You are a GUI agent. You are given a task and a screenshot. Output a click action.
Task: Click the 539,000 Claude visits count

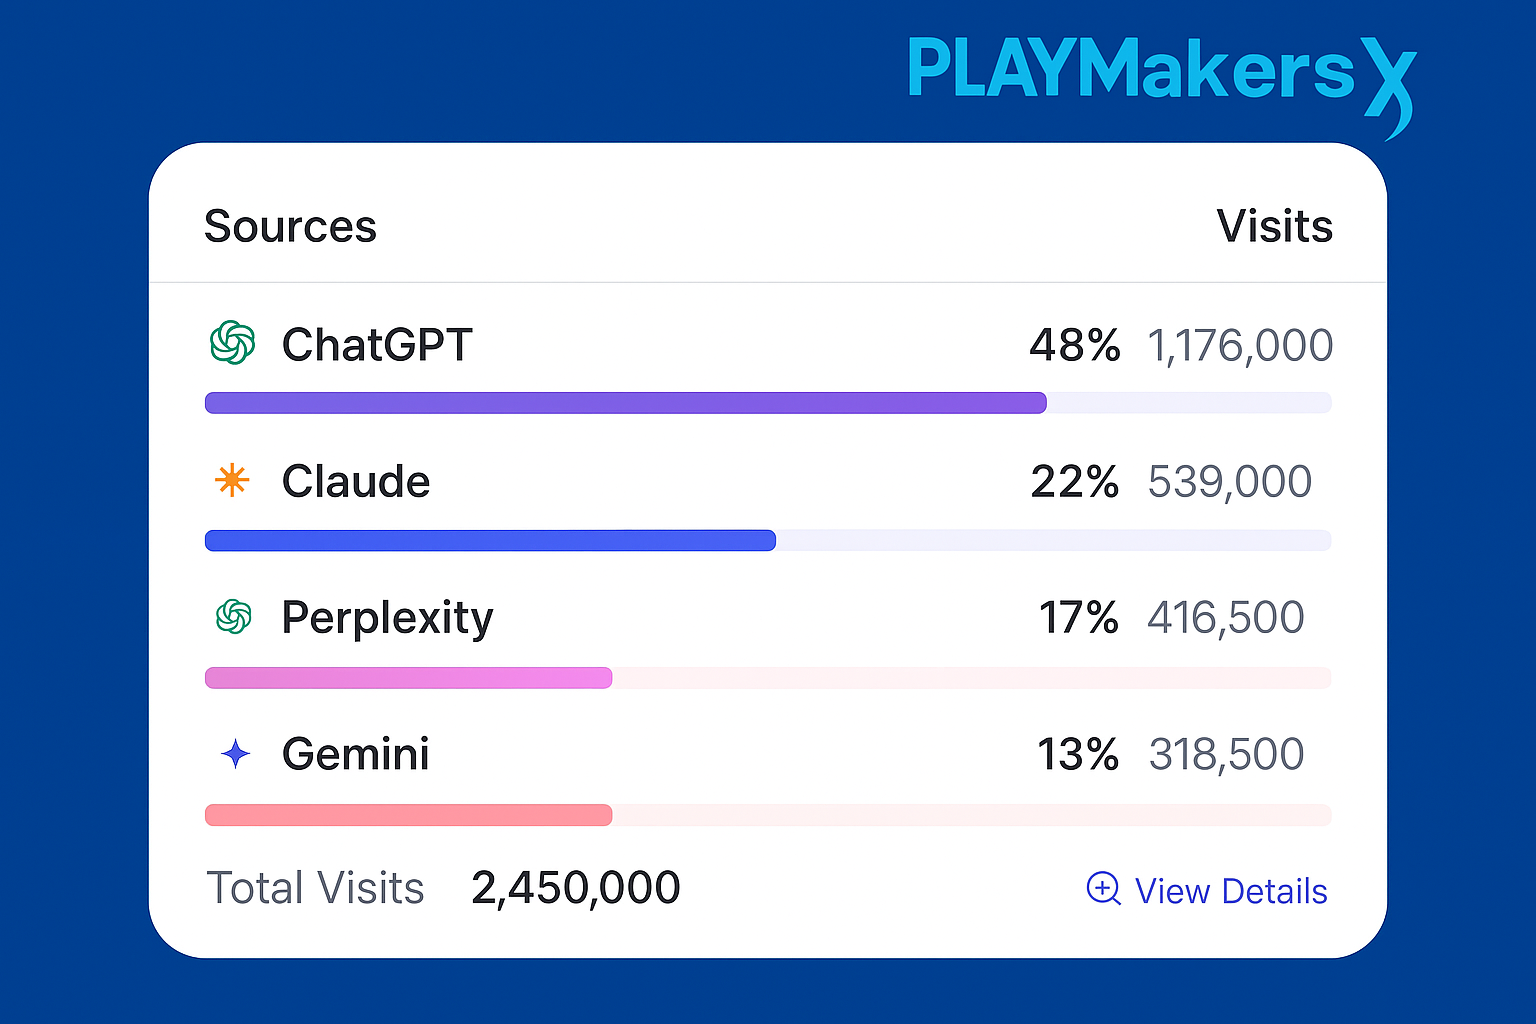(x=1229, y=482)
